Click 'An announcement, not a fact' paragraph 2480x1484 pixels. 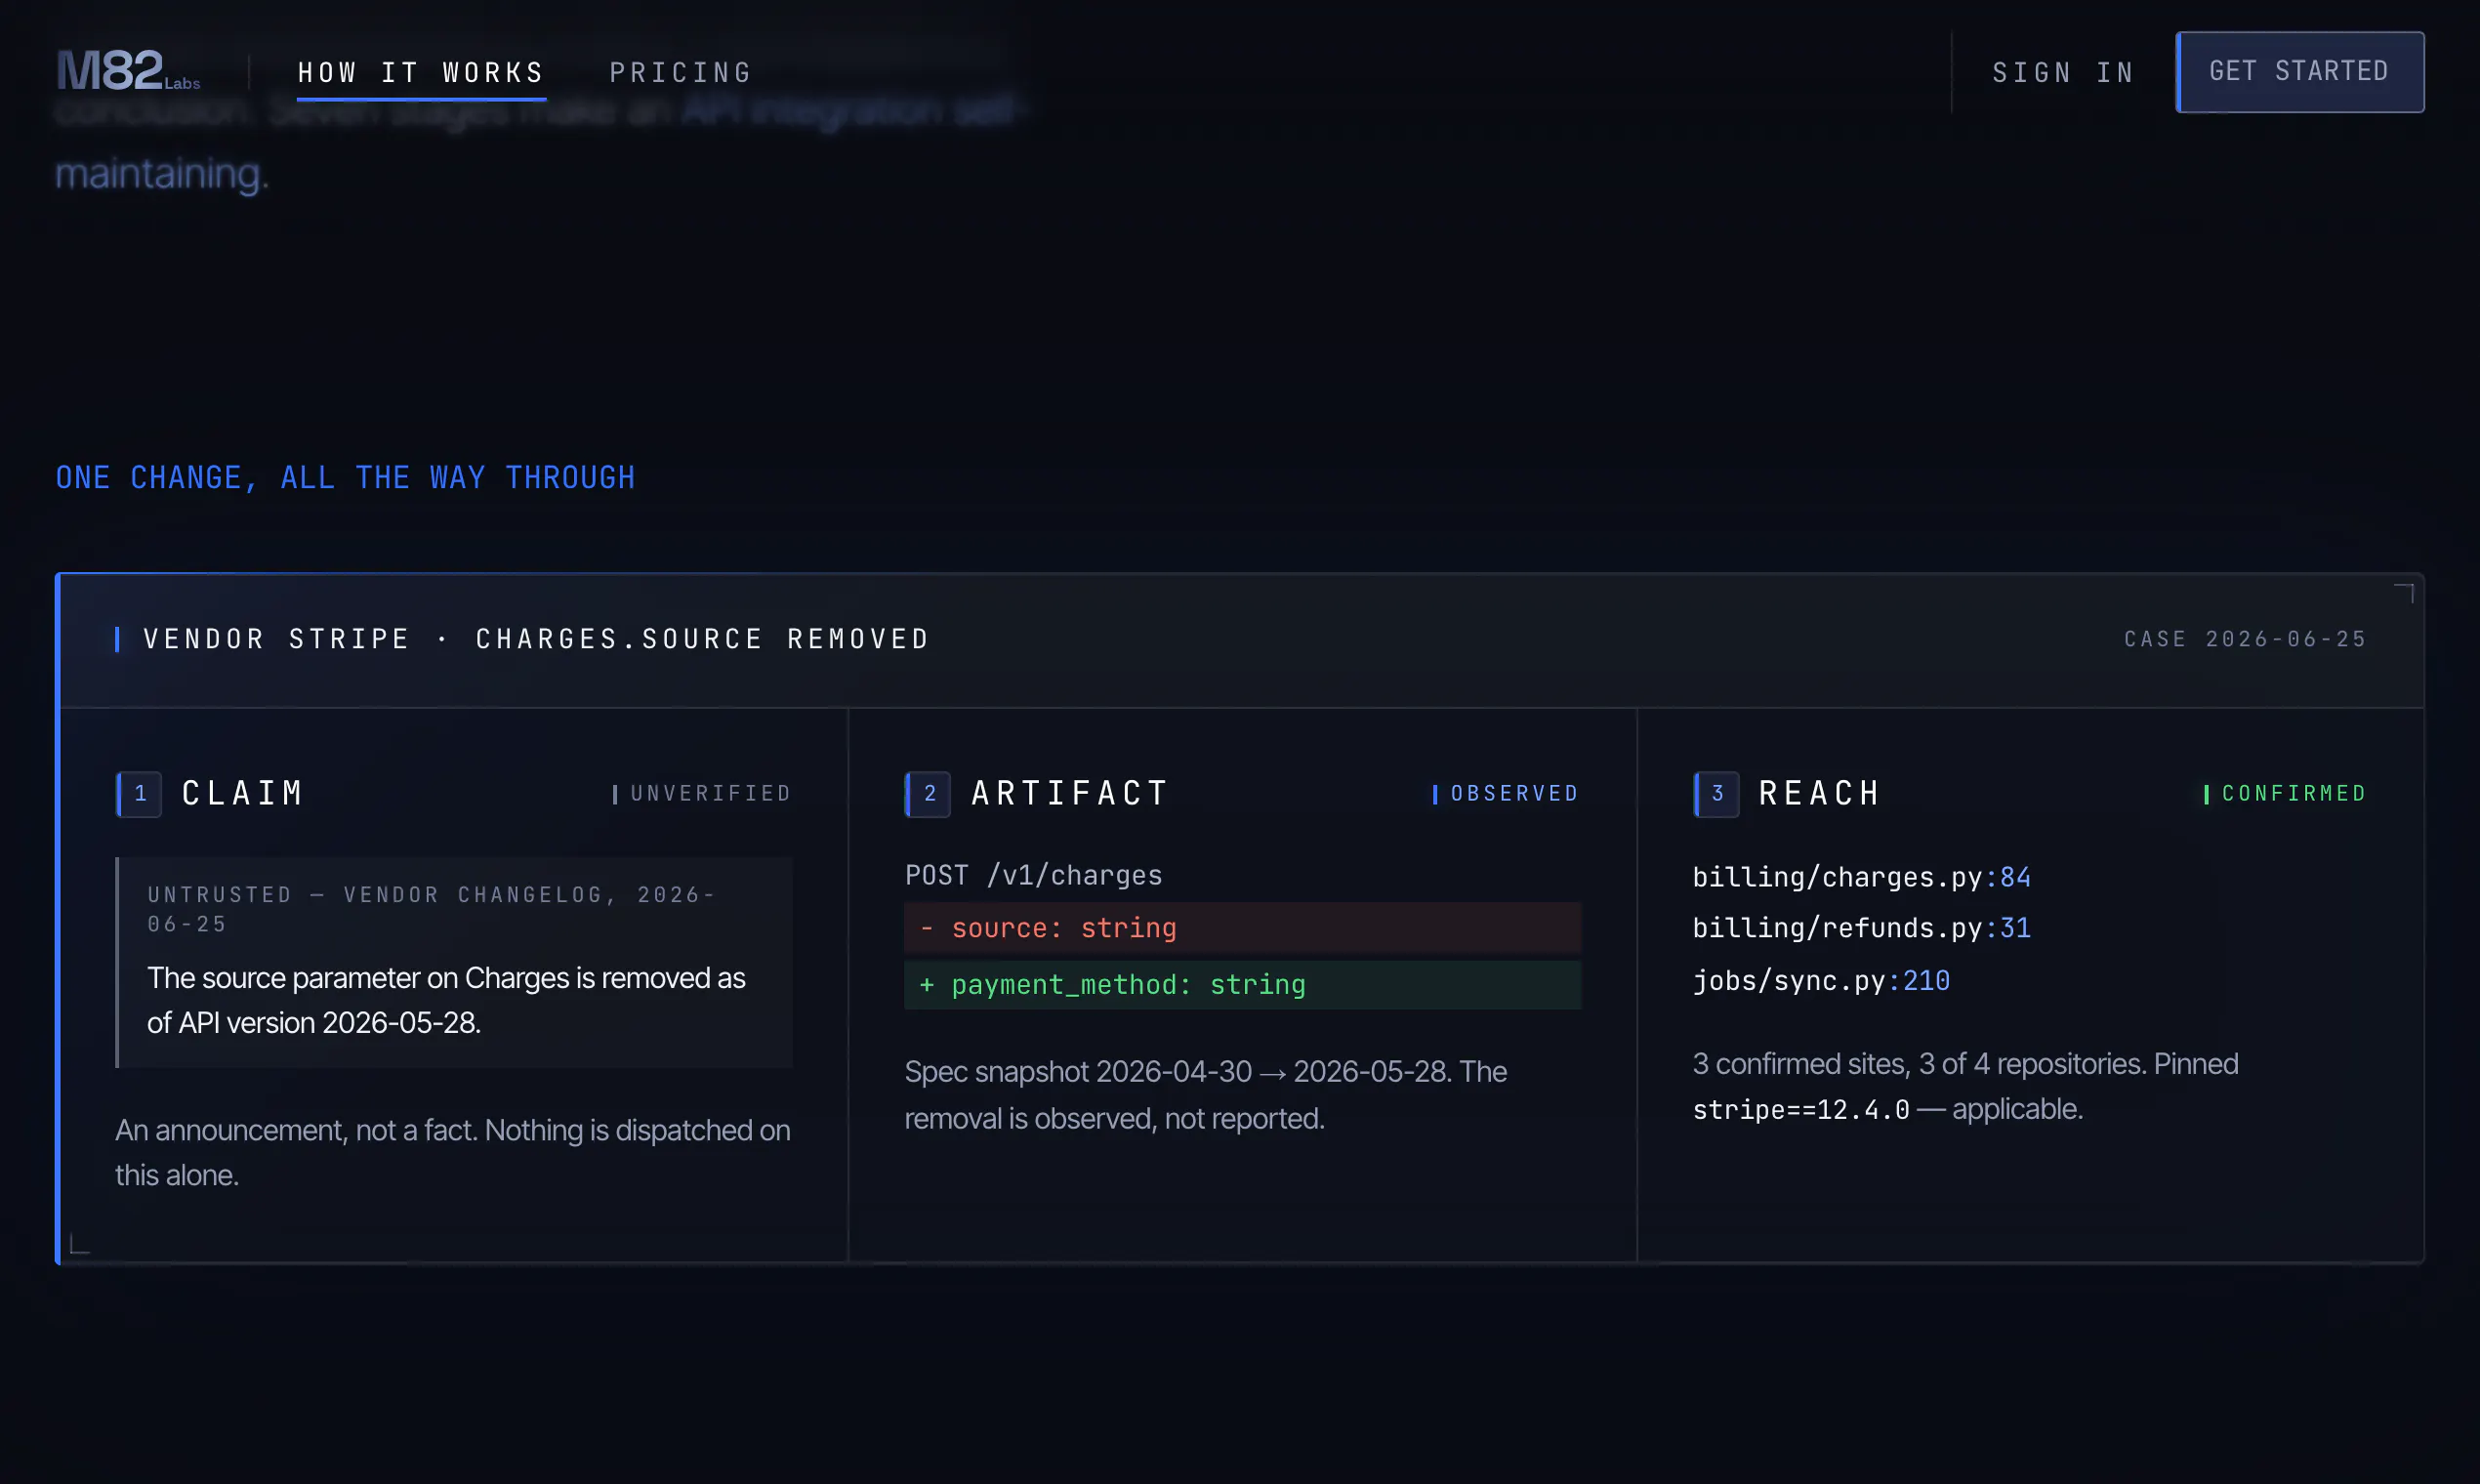coord(452,1153)
